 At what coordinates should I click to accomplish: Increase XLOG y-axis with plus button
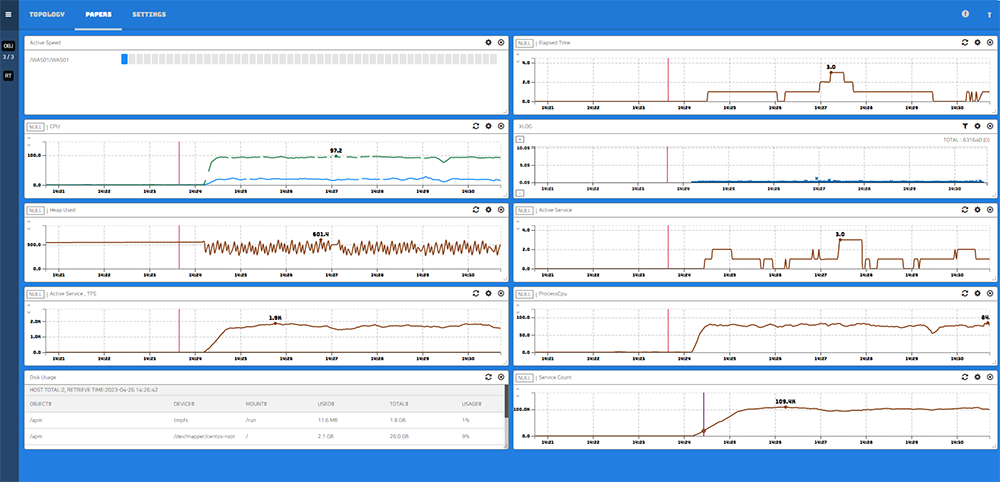tap(520, 139)
